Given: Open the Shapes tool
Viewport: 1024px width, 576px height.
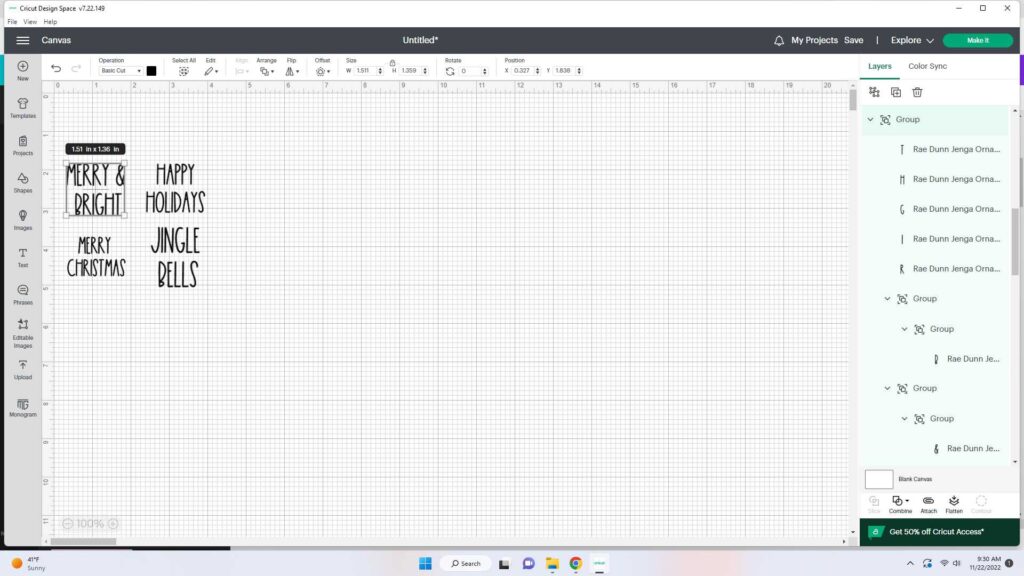Looking at the screenshot, I should tap(23, 182).
